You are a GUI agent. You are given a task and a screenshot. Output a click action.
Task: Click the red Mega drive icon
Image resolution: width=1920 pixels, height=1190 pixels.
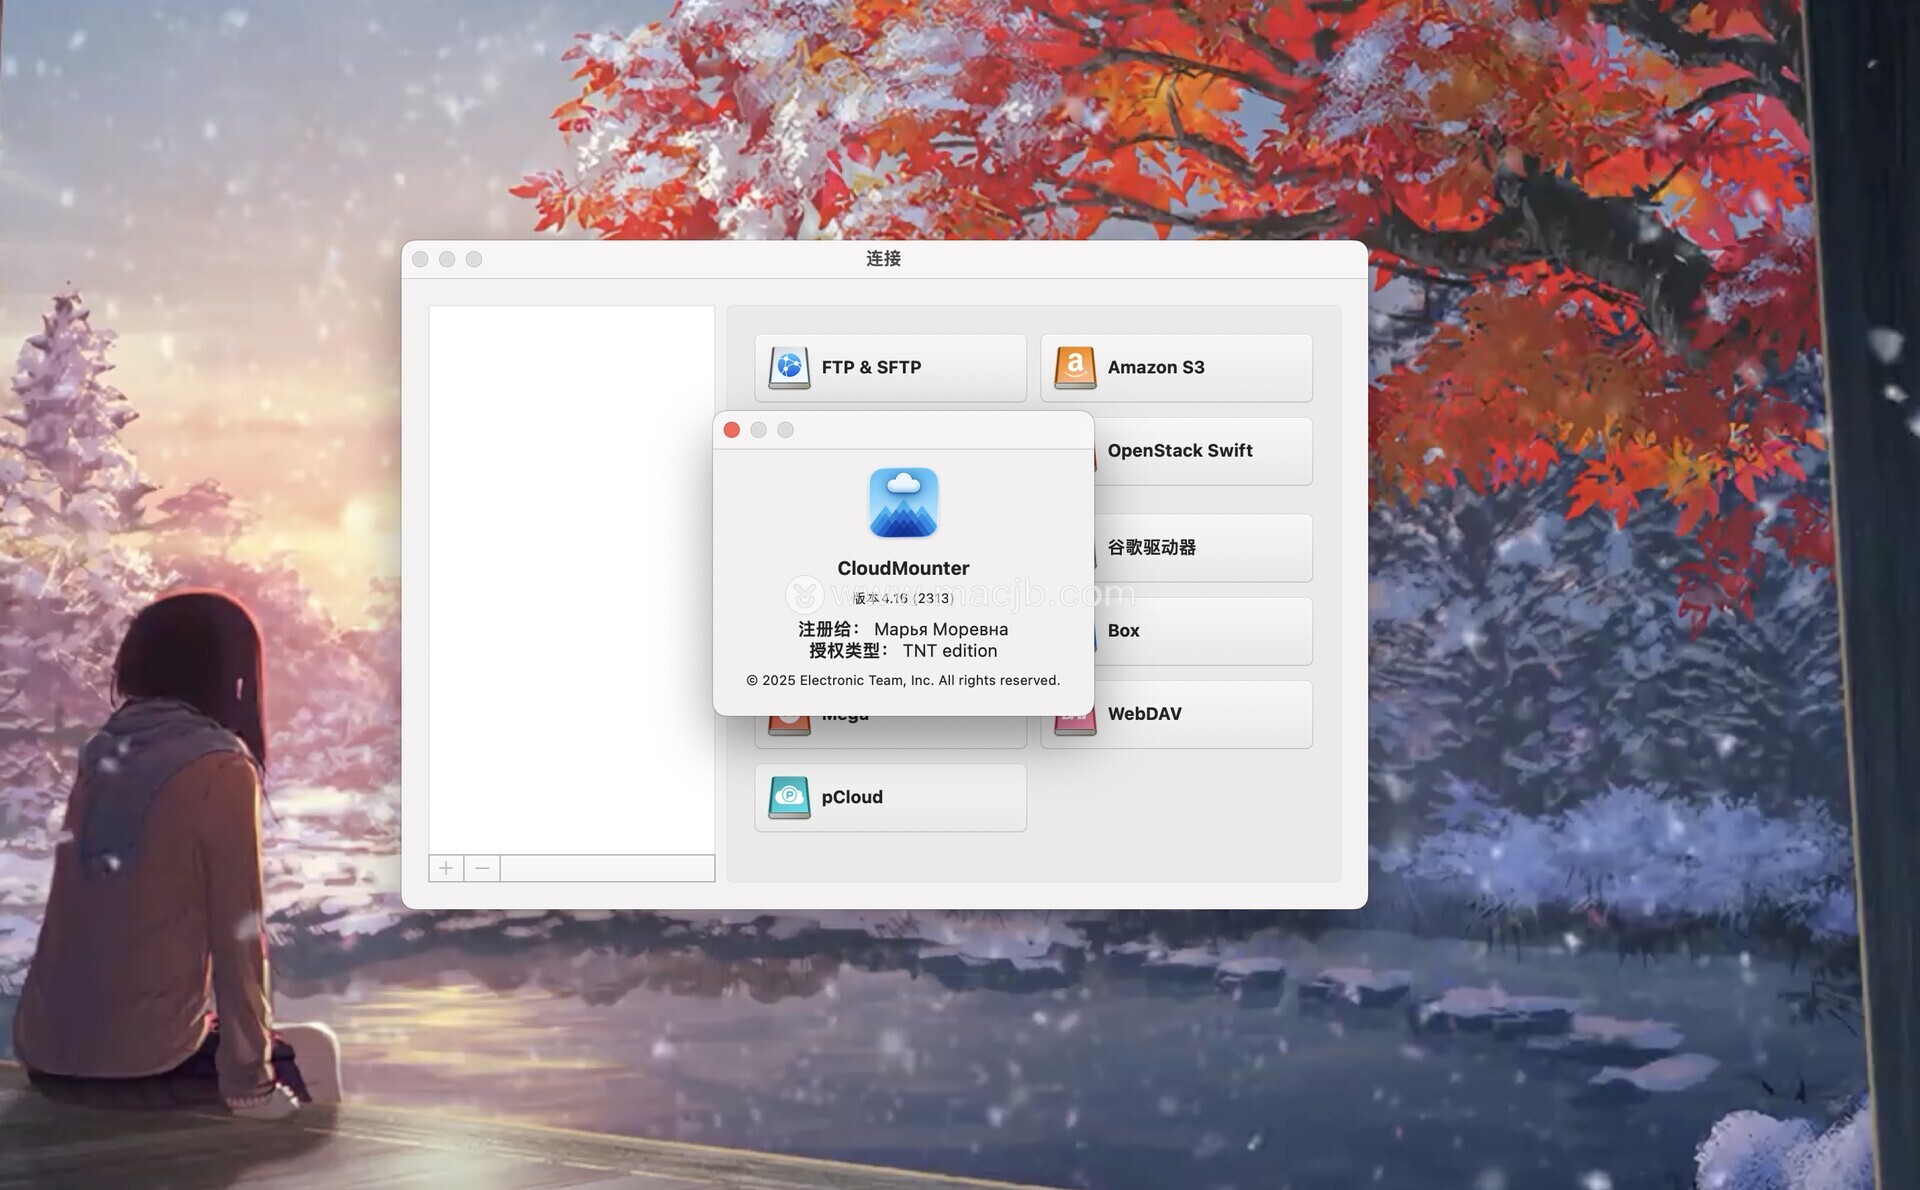point(789,725)
